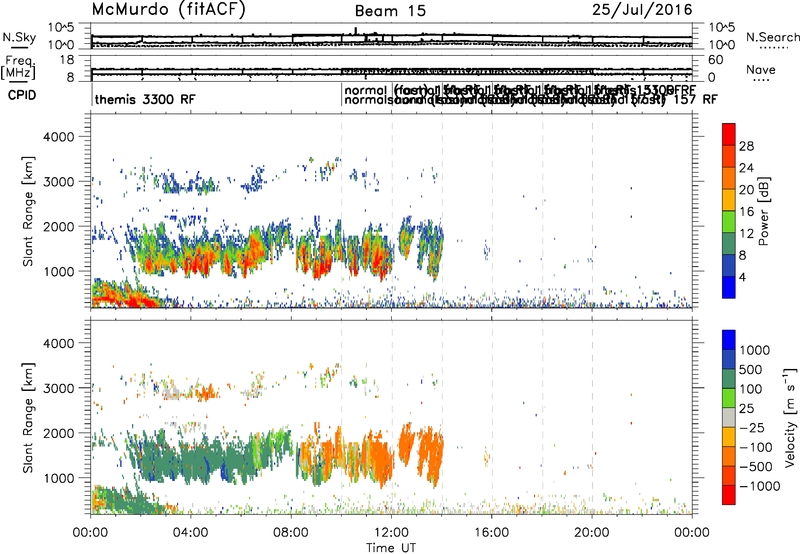This screenshot has height=554, width=800.
Task: Pick the grey -25 to 25 Velocity colorbar segment
Action: tap(729, 418)
